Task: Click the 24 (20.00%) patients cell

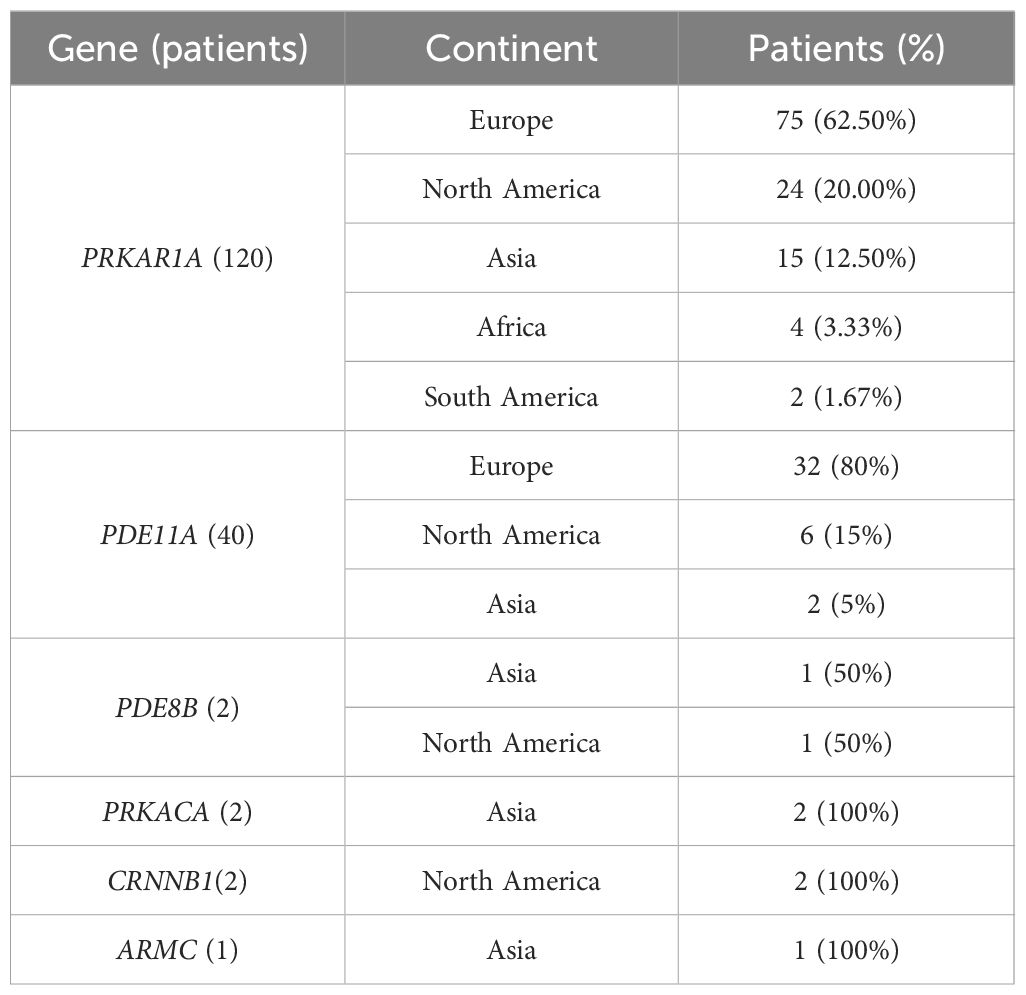Action: (x=846, y=189)
